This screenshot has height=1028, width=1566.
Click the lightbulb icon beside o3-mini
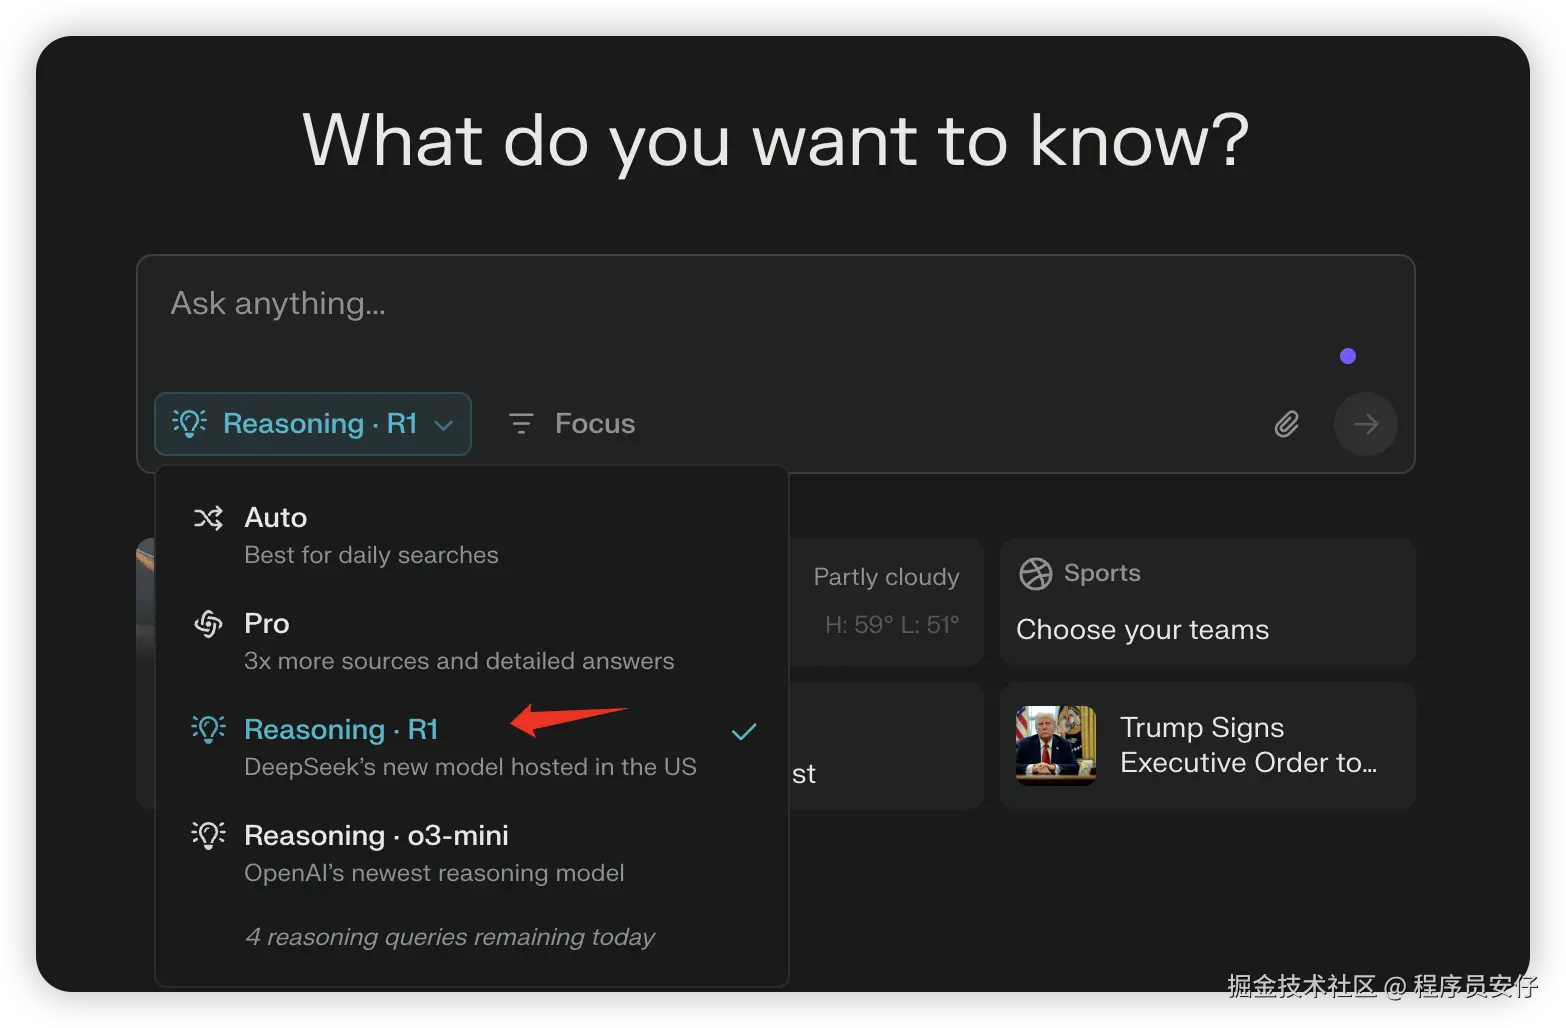(x=208, y=835)
